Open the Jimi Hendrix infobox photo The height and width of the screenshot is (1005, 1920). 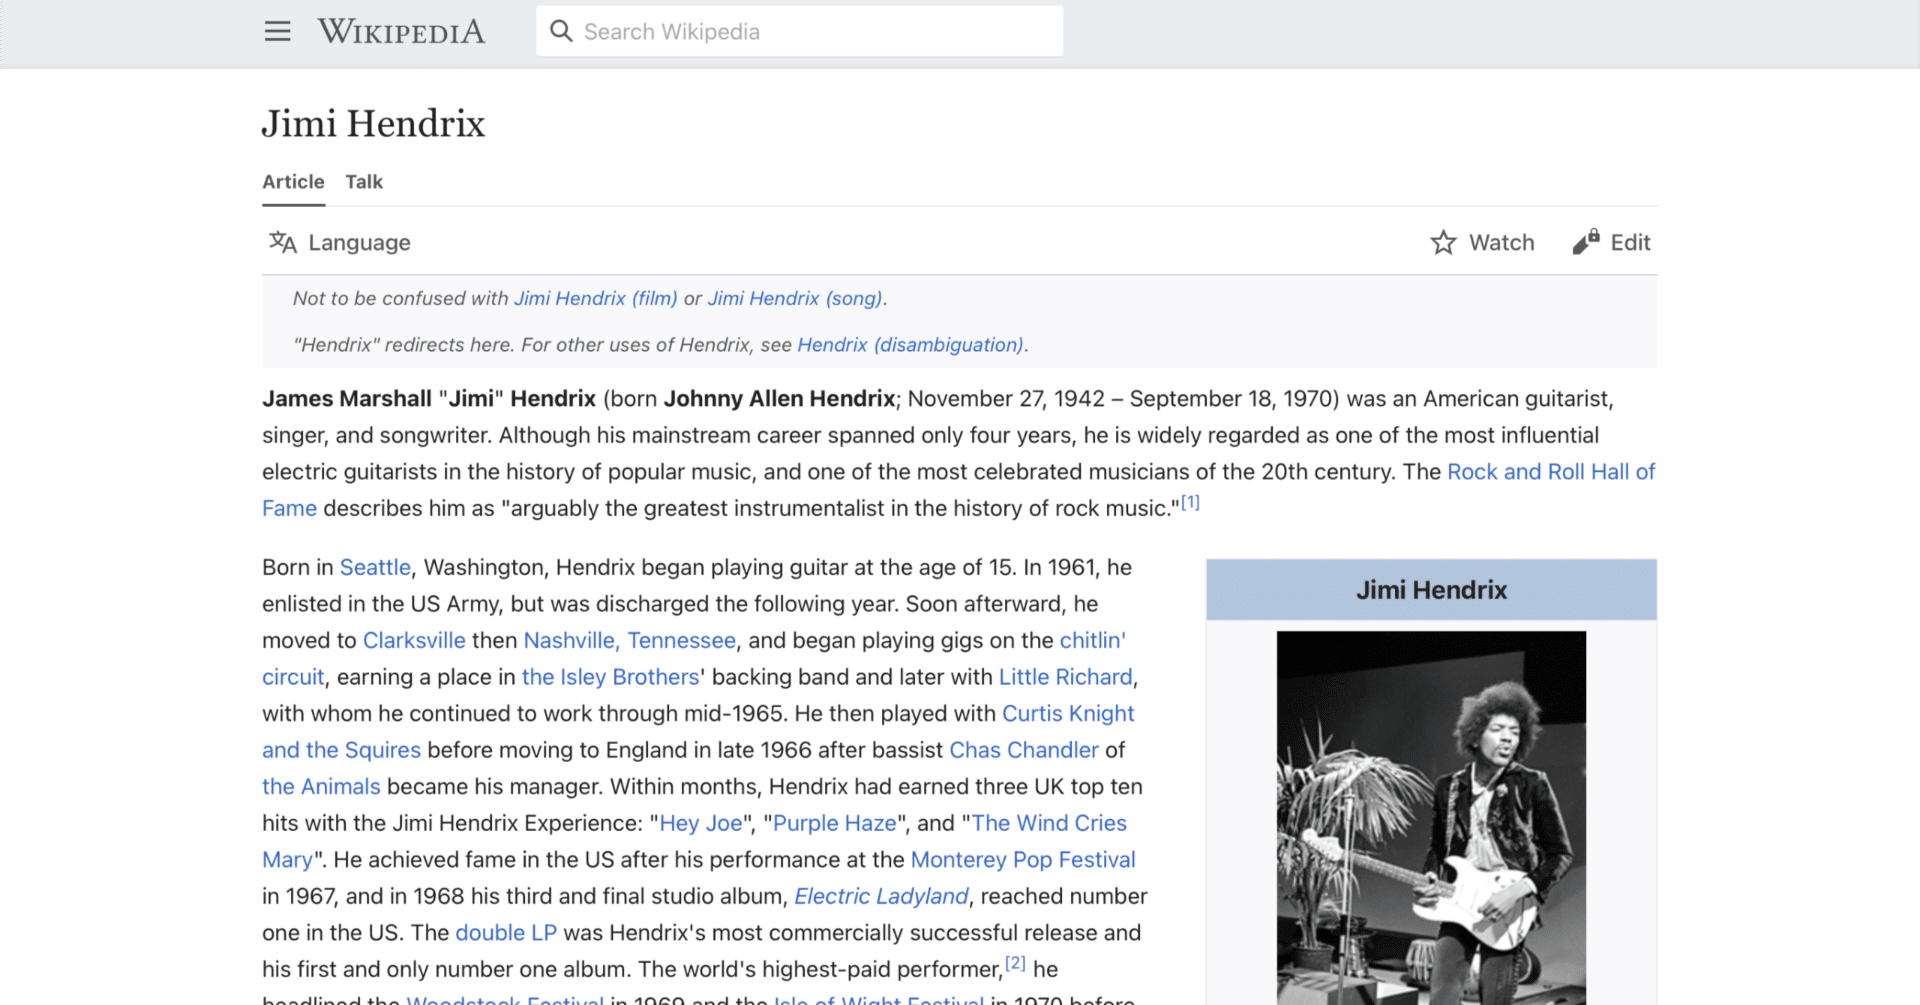1431,818
